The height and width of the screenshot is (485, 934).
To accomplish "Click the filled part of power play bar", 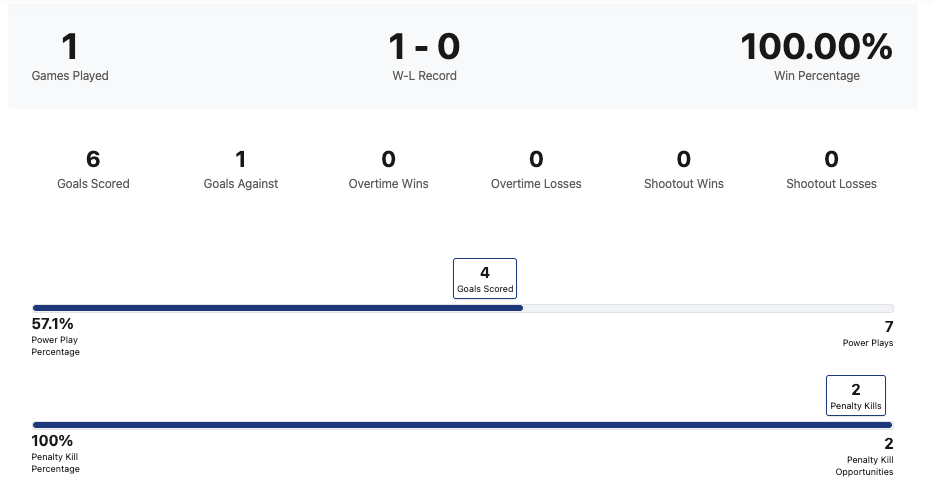I will [278, 308].
